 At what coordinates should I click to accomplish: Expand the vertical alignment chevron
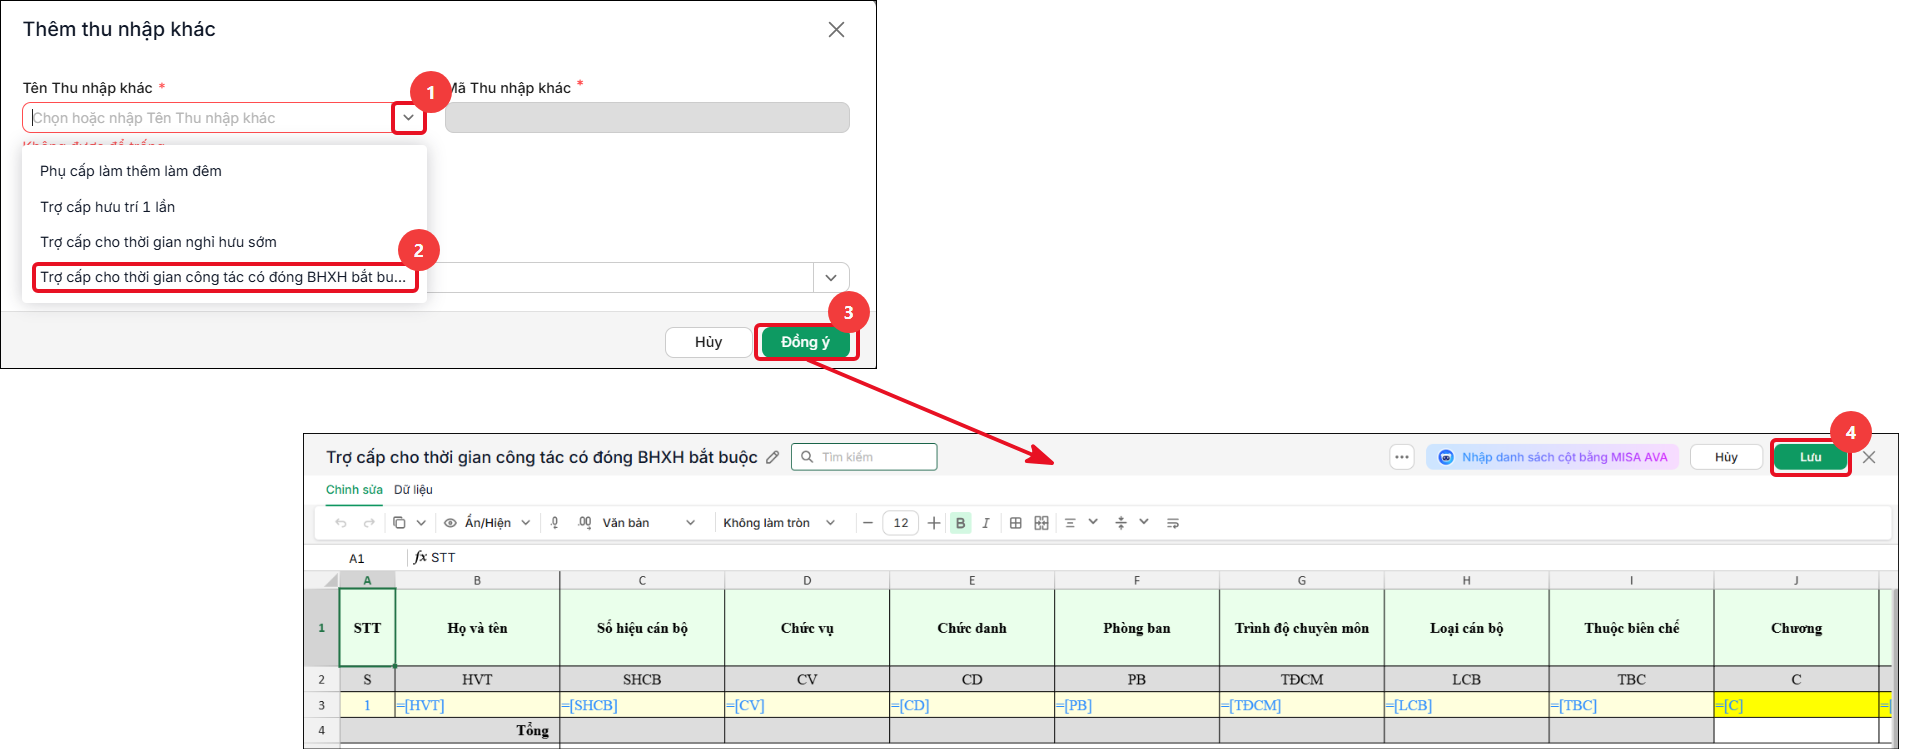(x=1144, y=522)
